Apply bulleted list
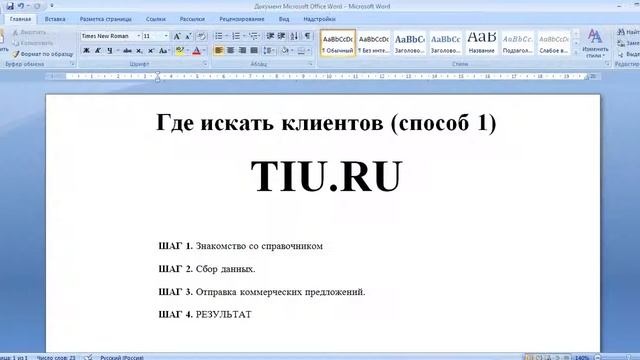 click(219, 36)
